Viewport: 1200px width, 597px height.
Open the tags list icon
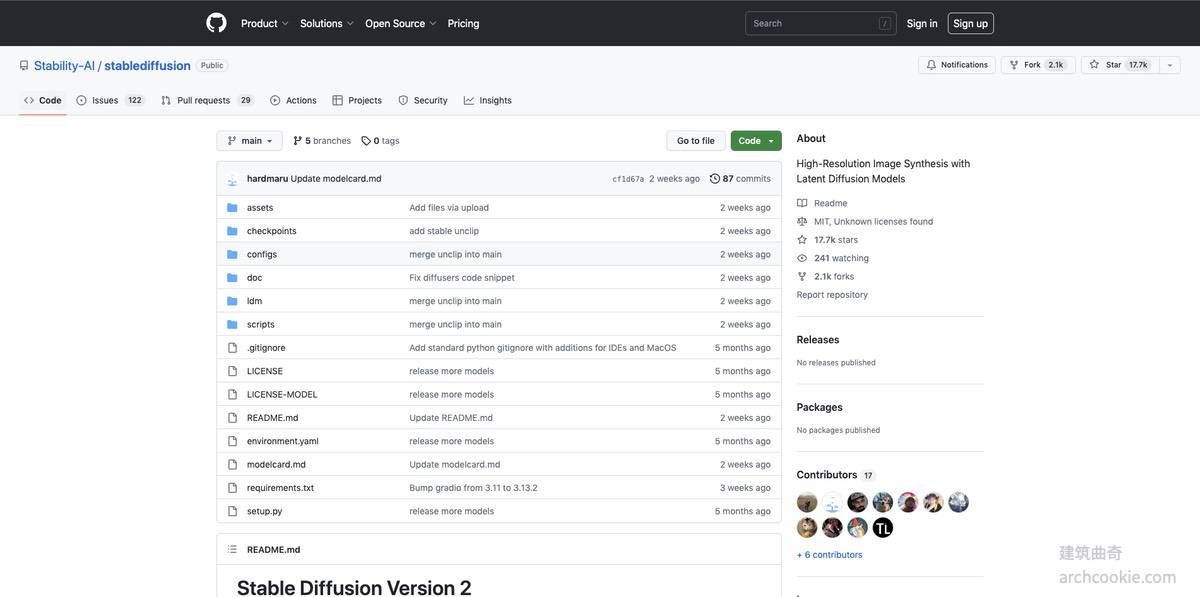click(366, 141)
